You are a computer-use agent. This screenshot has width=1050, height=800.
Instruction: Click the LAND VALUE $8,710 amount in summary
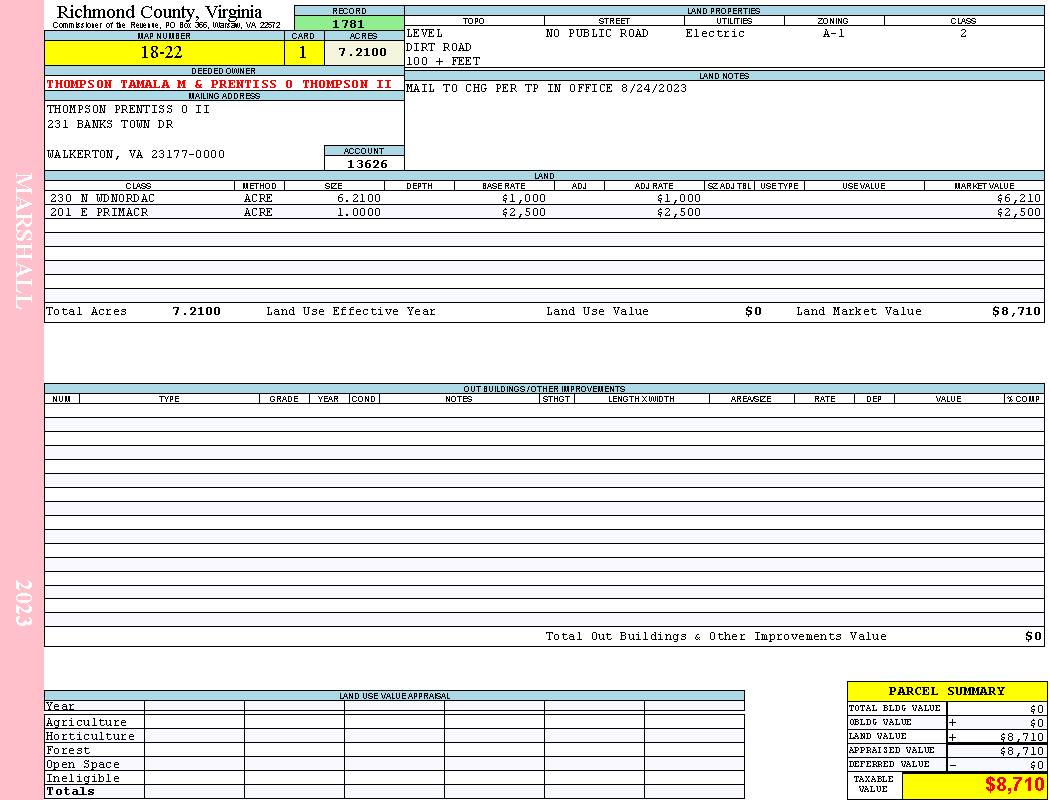click(1022, 737)
